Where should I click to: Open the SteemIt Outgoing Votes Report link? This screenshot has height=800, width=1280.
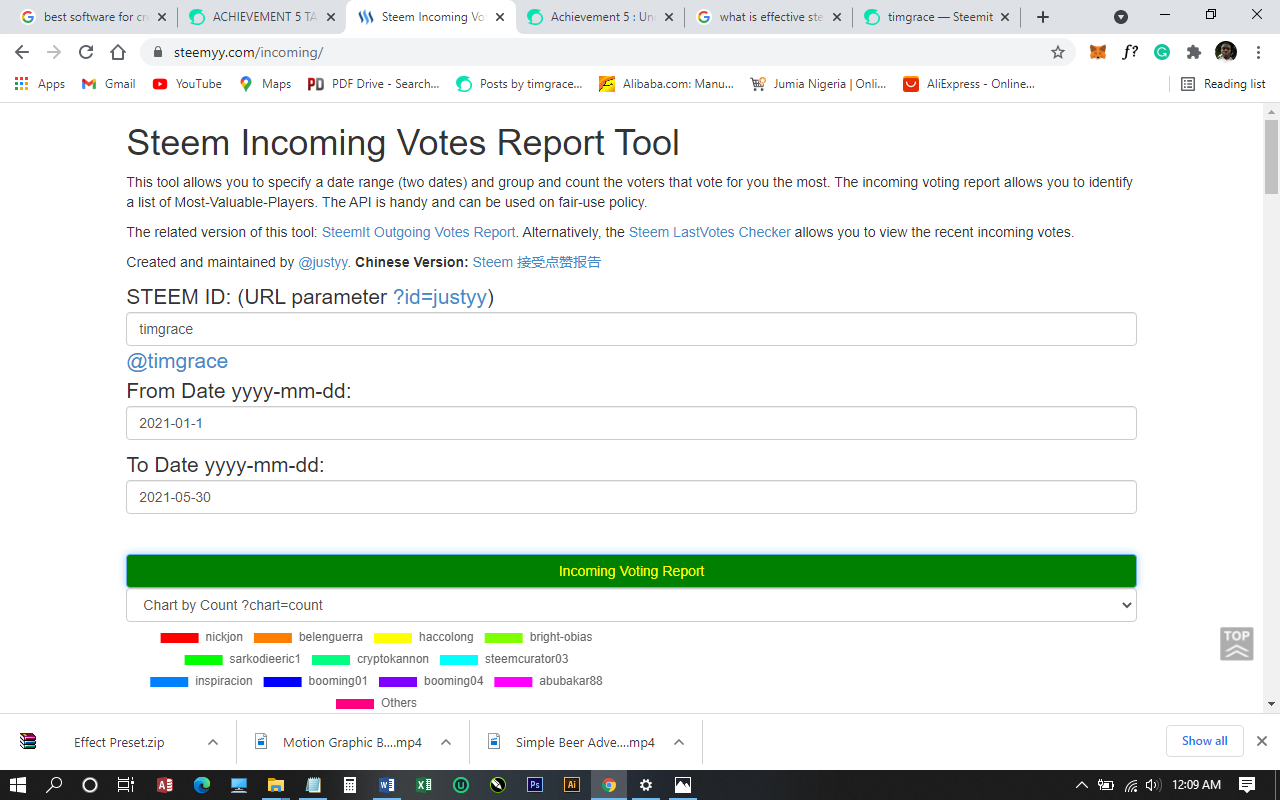pos(417,231)
